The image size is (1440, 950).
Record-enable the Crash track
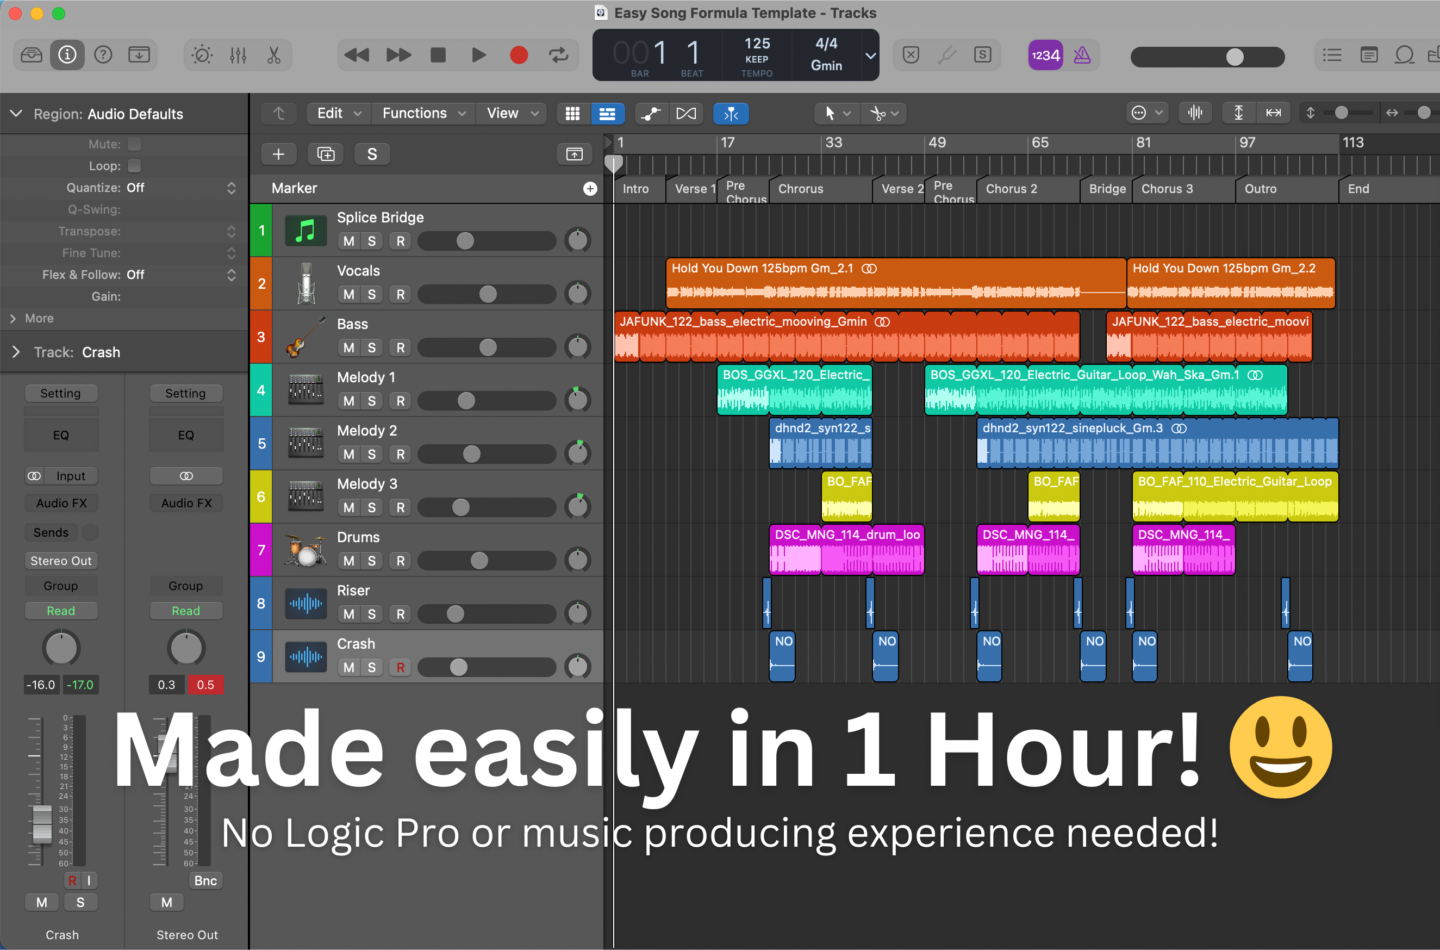[x=400, y=667]
